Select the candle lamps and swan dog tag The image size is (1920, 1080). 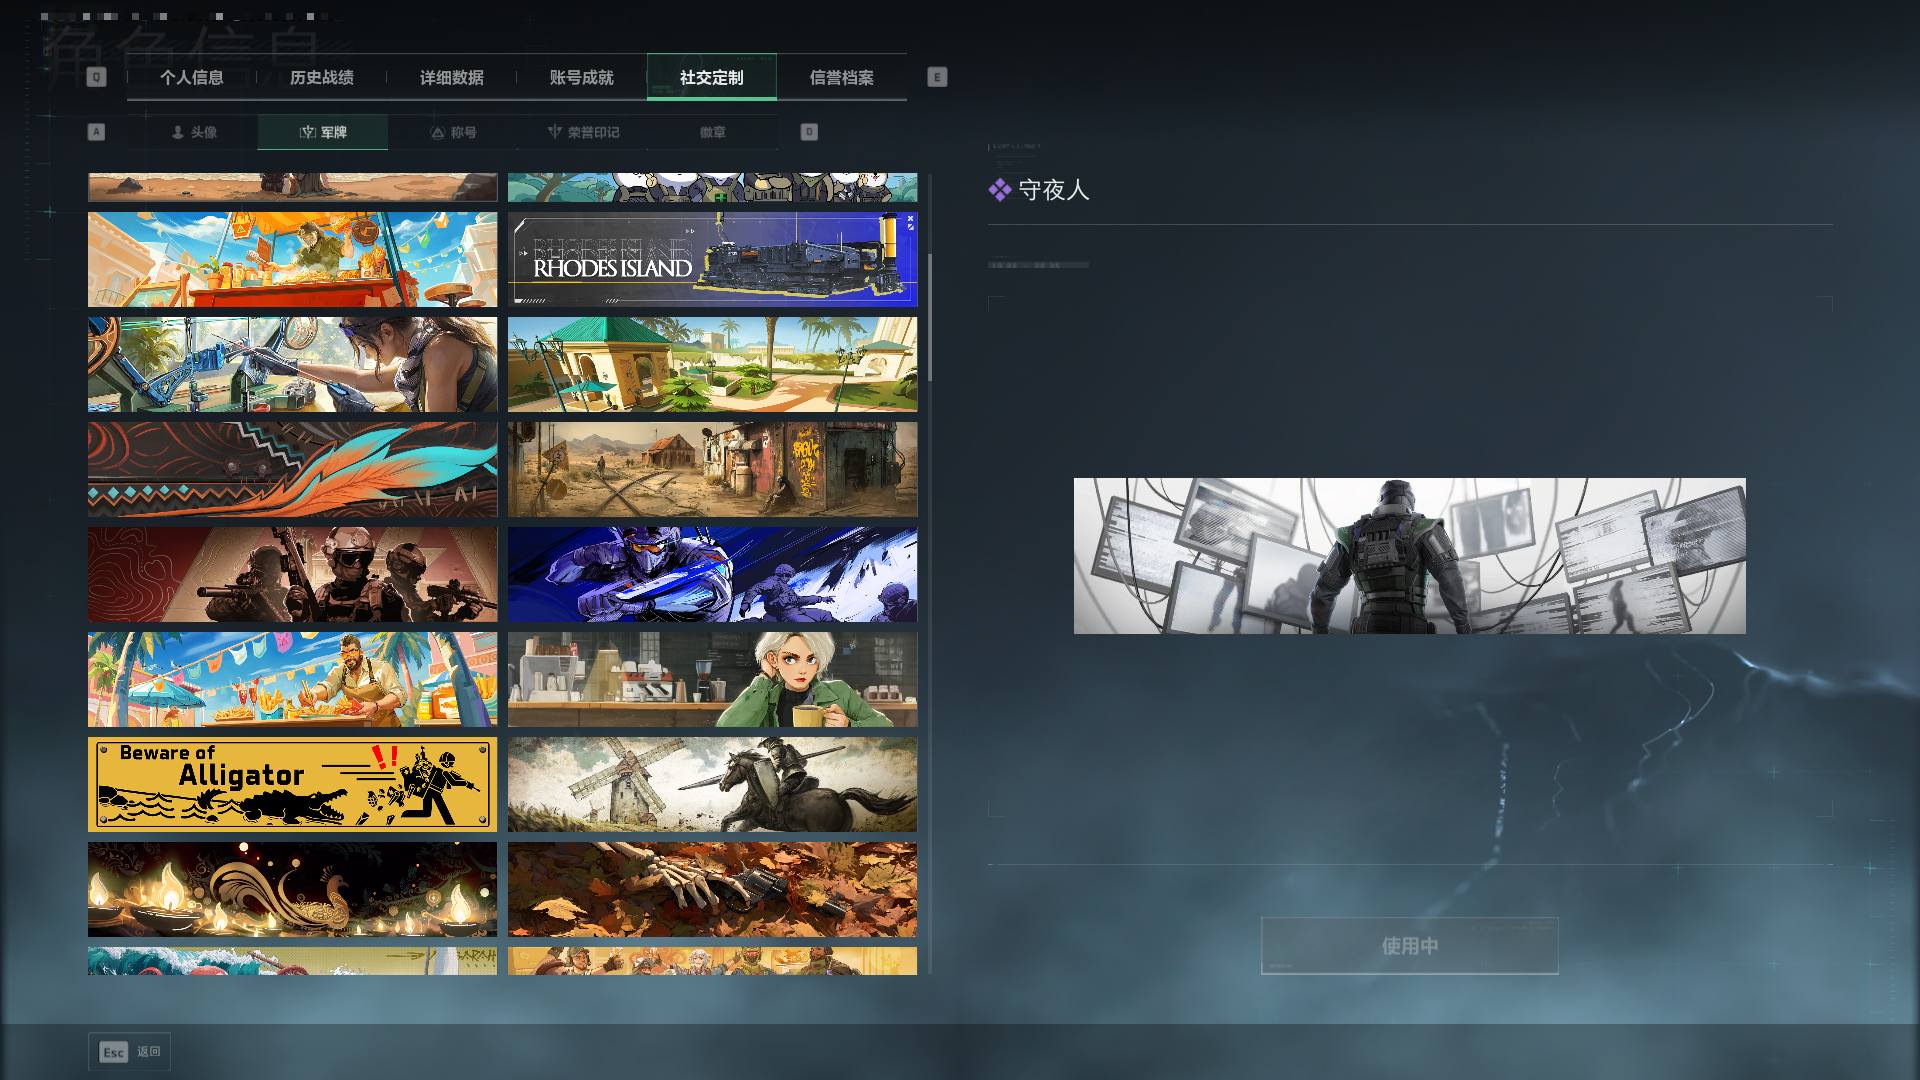click(x=292, y=889)
